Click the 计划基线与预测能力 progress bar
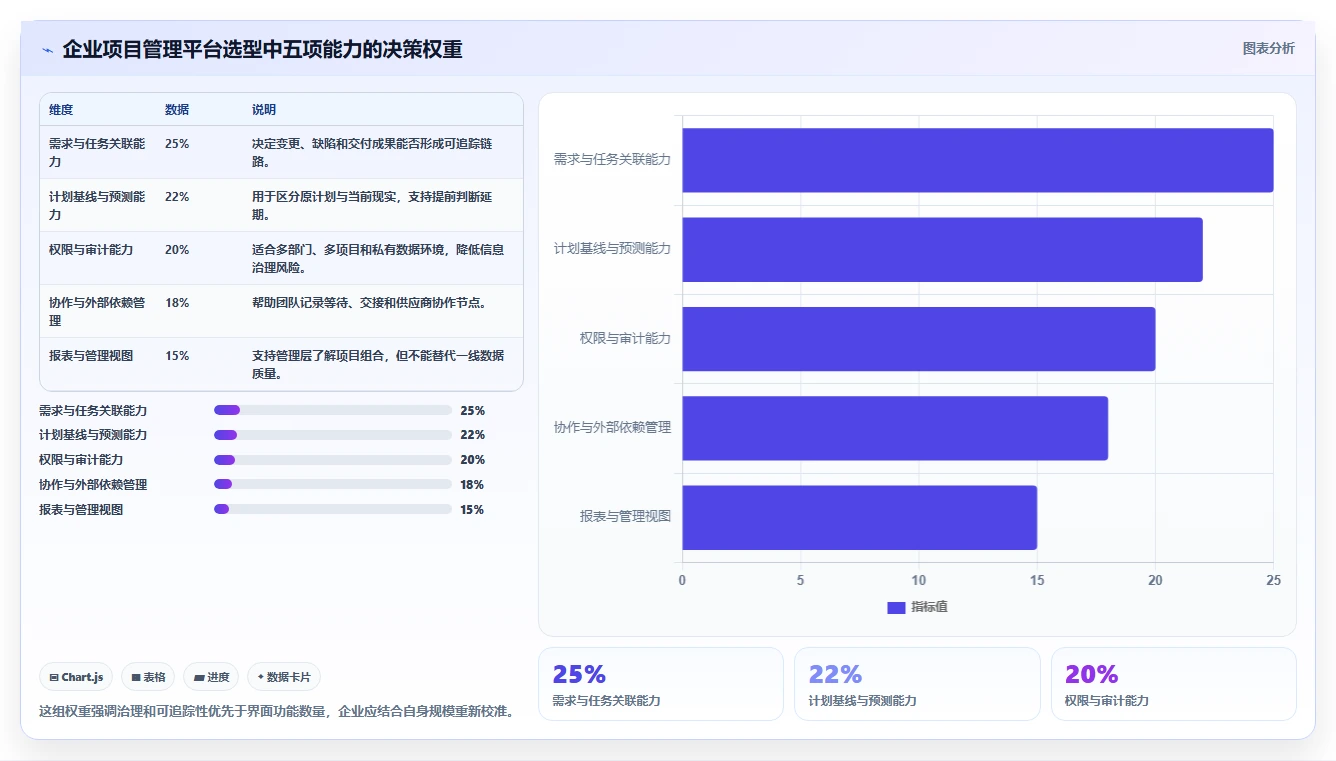 point(333,435)
